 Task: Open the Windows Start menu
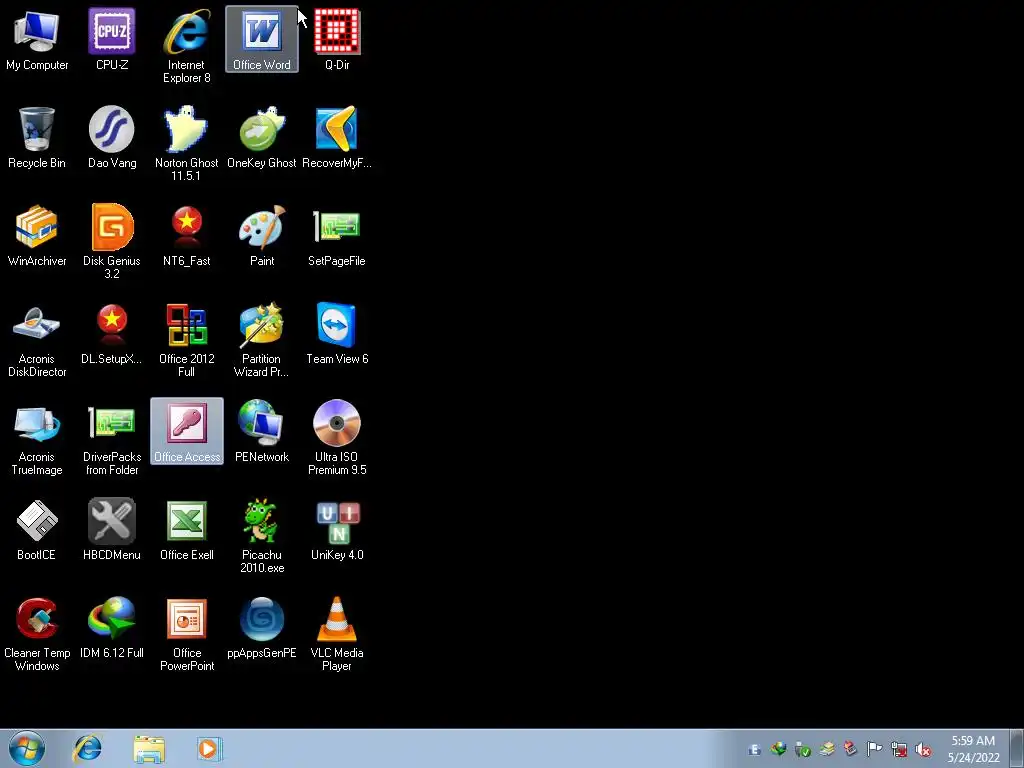pos(27,748)
